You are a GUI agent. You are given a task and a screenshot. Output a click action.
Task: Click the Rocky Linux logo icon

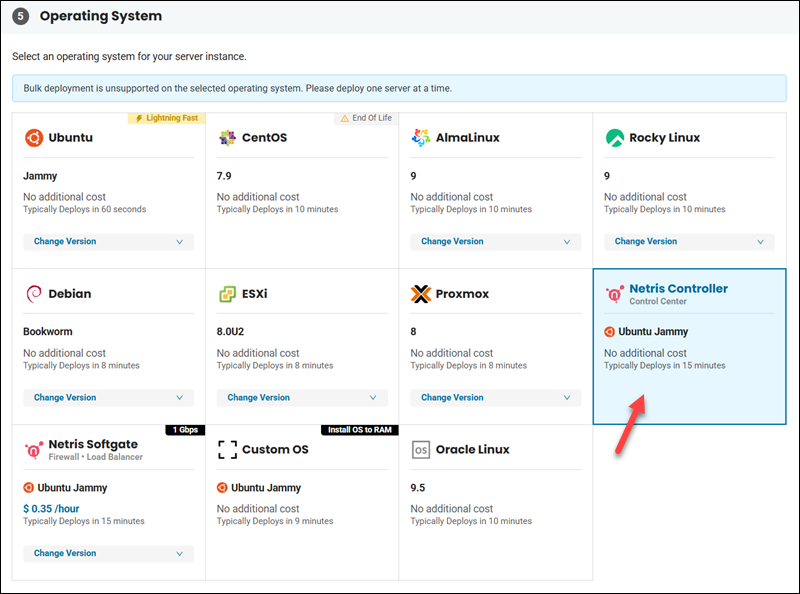coord(615,138)
